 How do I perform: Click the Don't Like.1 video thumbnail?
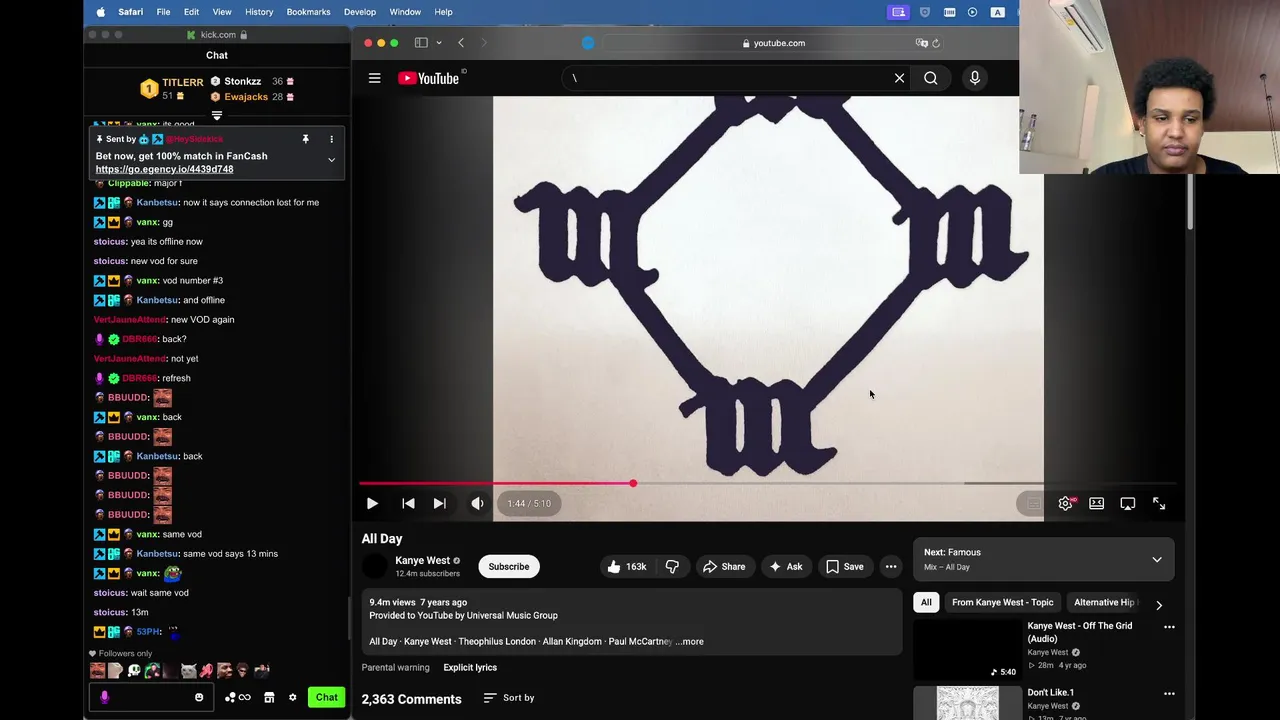[x=967, y=702]
